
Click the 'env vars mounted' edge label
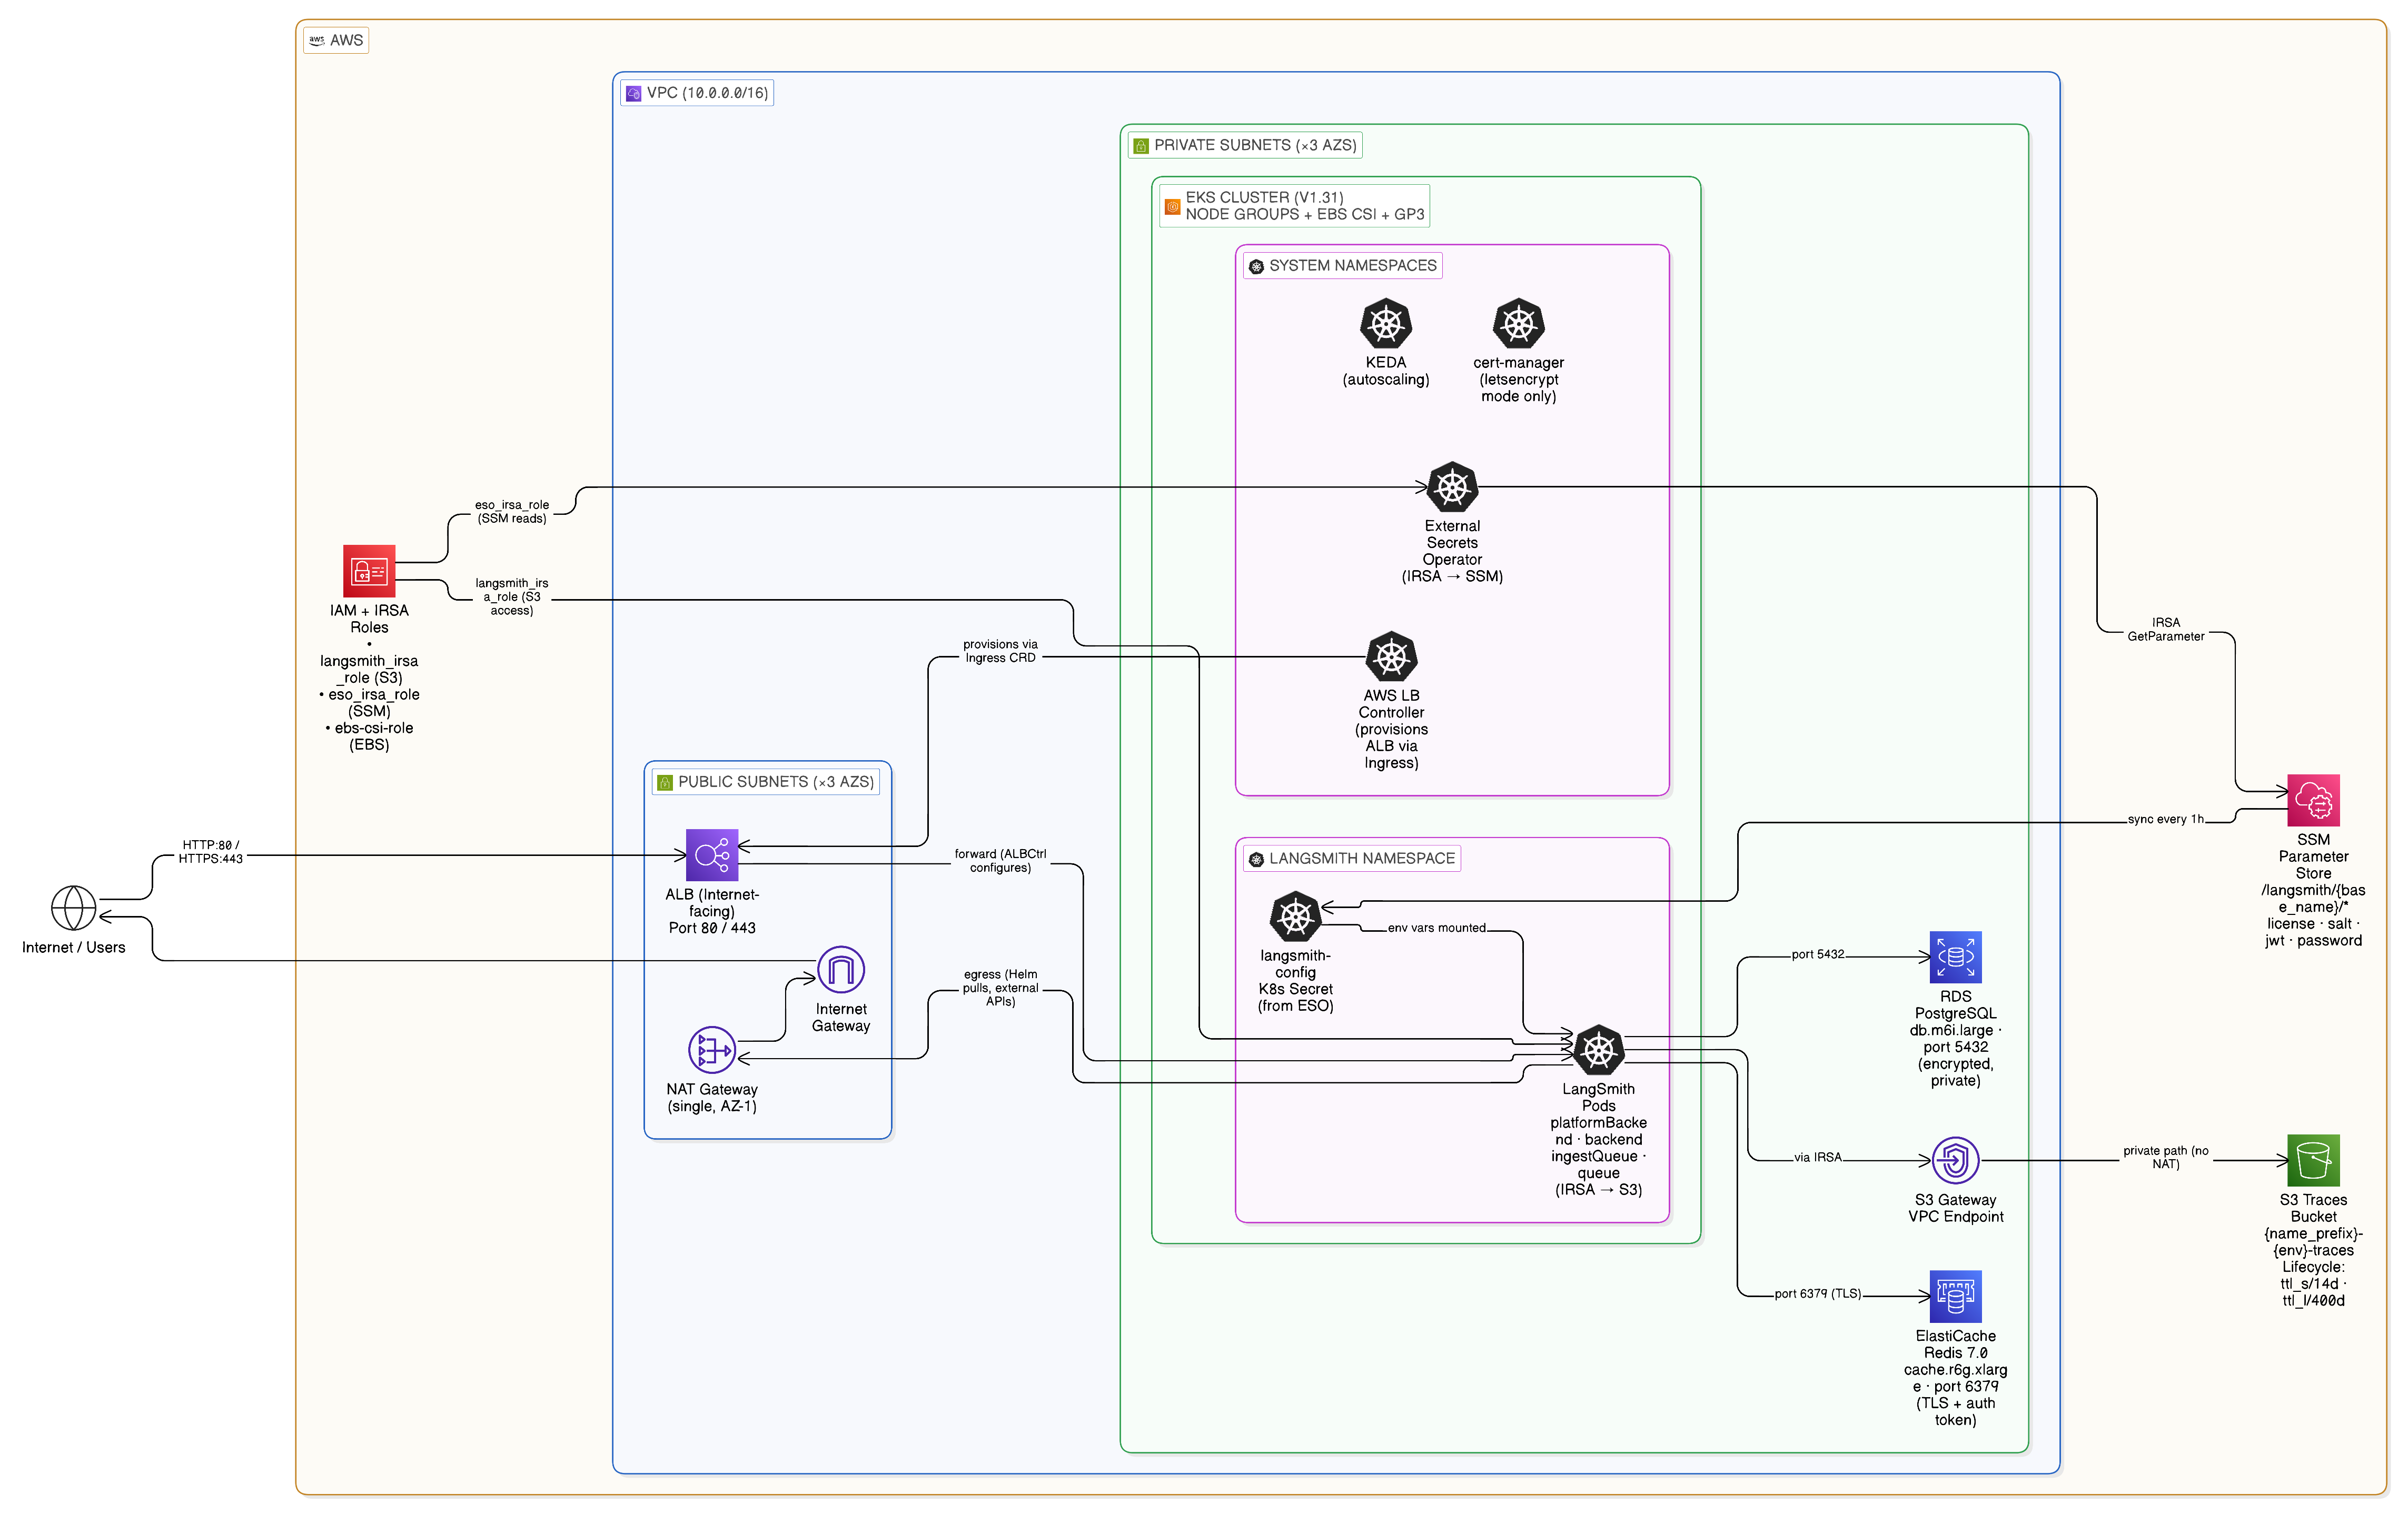[x=1437, y=928]
